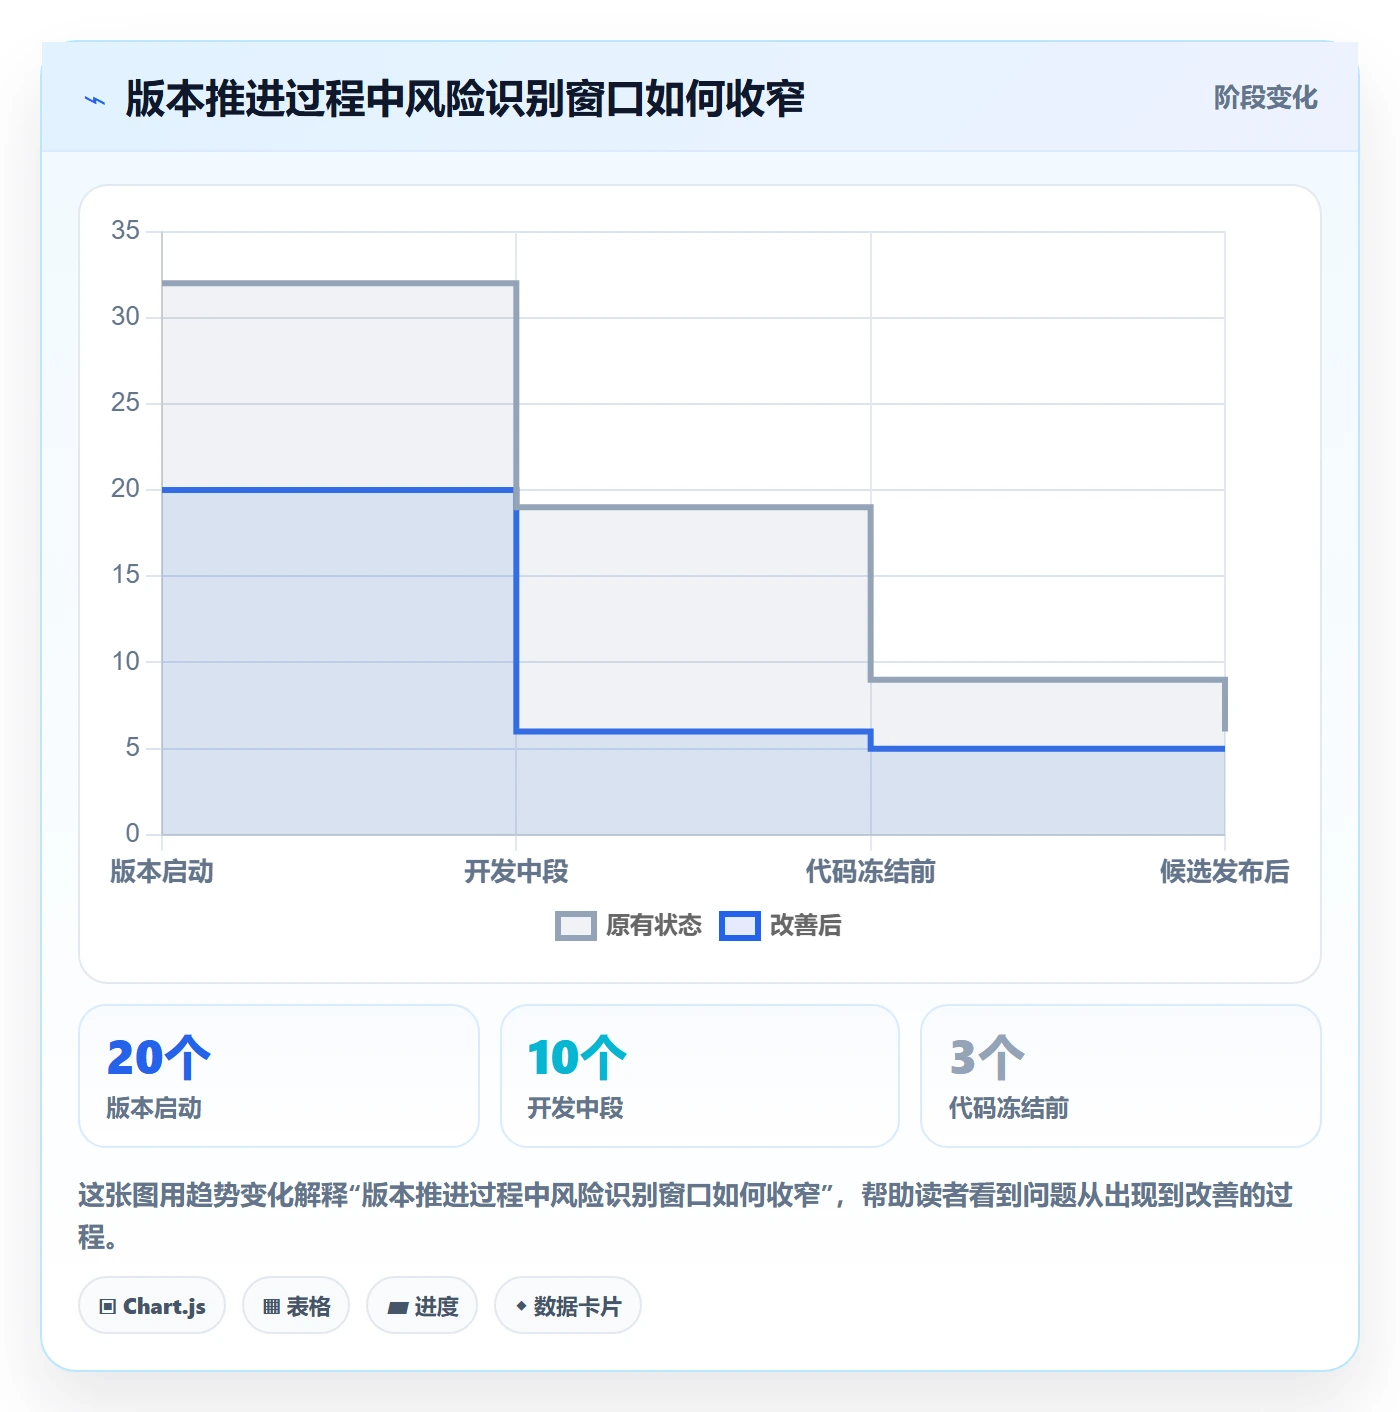Click the 原有状态 legend label
Viewport: 1400px width, 1412px height.
[654, 926]
